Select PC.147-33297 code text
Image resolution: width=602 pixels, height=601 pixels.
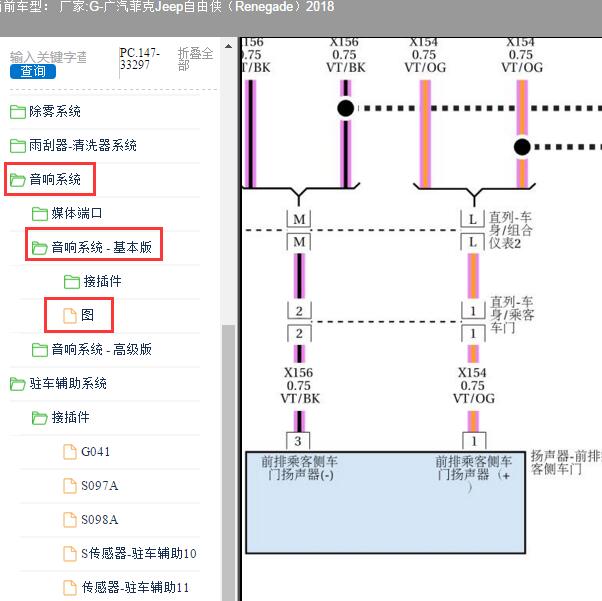pos(139,59)
